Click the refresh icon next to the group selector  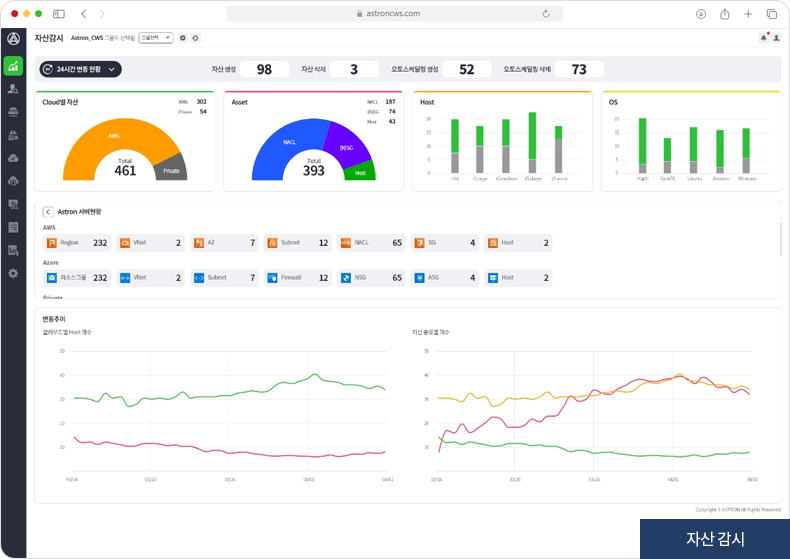(x=195, y=38)
